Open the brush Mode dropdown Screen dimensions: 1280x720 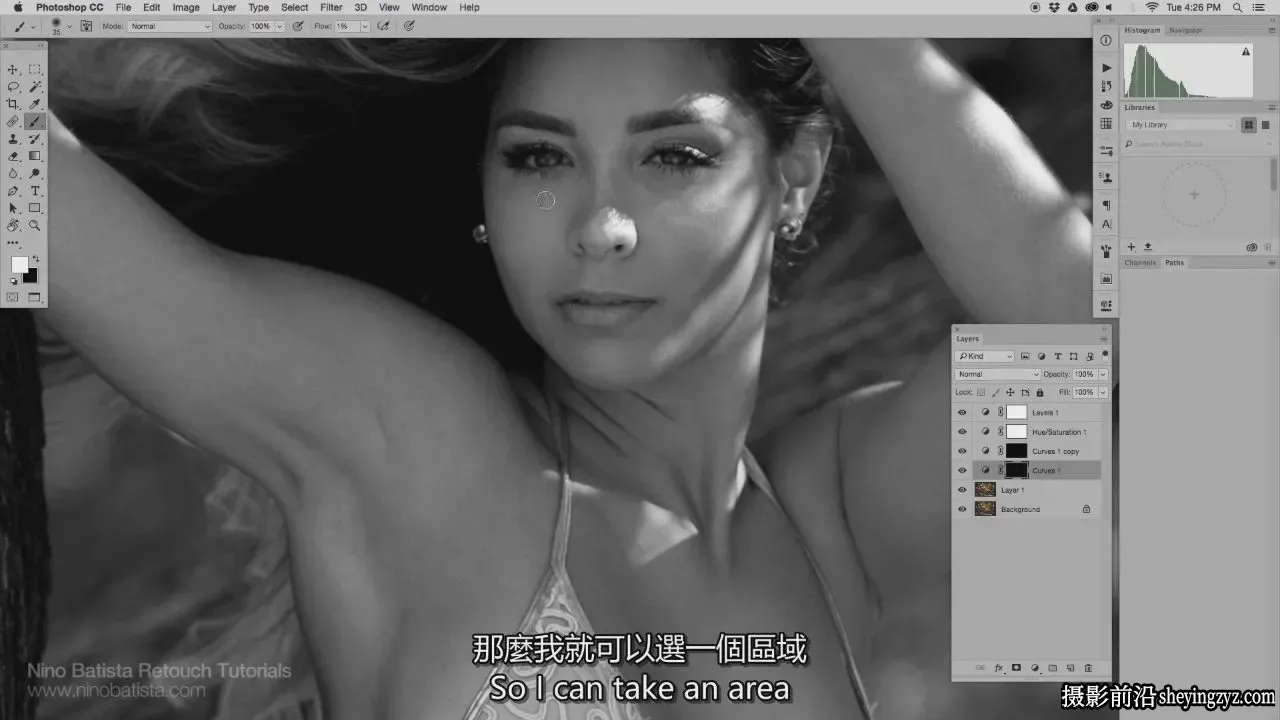pyautogui.click(x=171, y=26)
